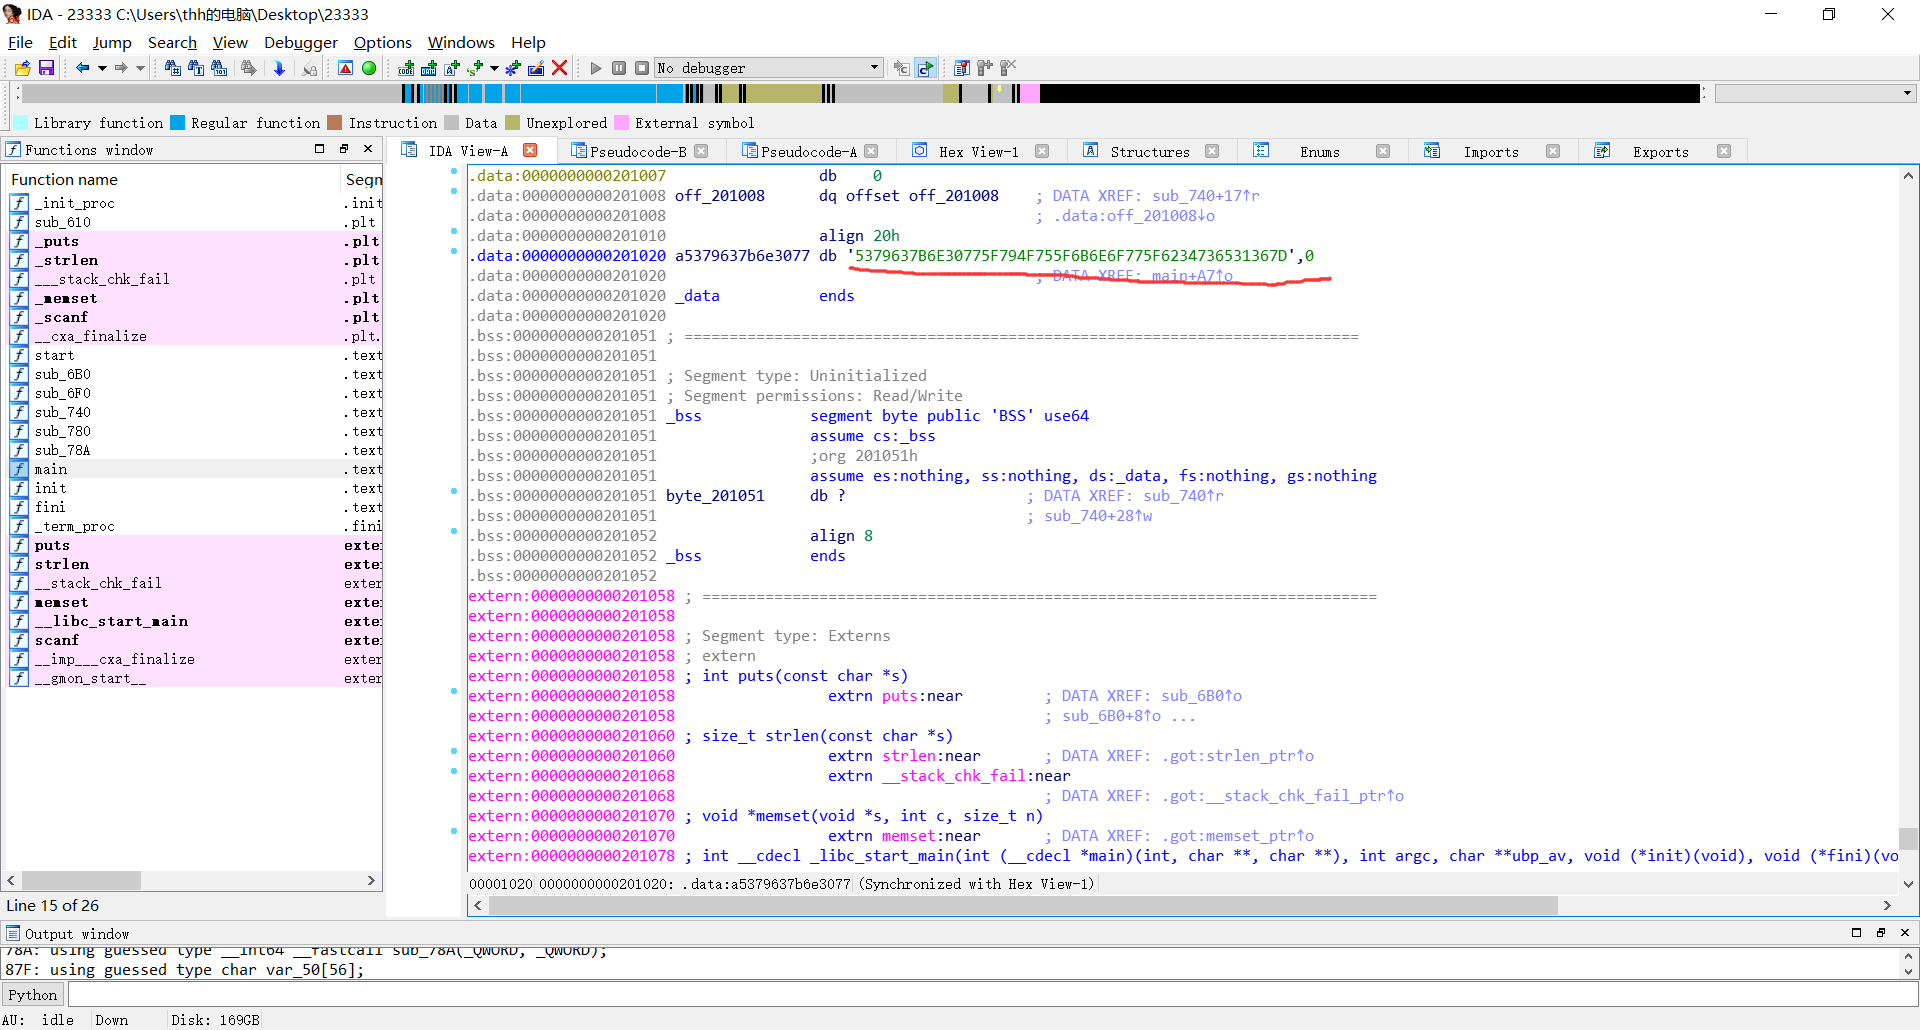Click the Structures tab icon
This screenshot has height=1030, width=1920.
(x=1091, y=150)
